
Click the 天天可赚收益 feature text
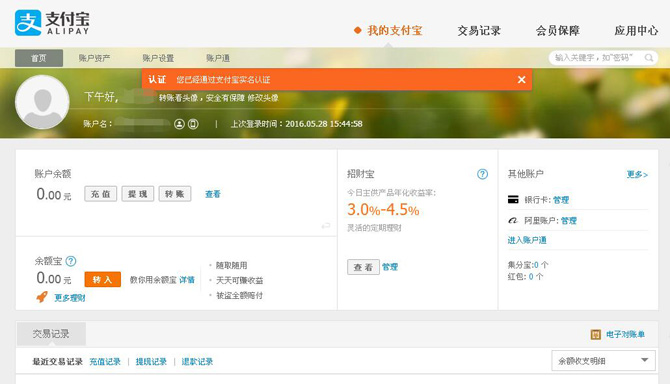coord(239,280)
